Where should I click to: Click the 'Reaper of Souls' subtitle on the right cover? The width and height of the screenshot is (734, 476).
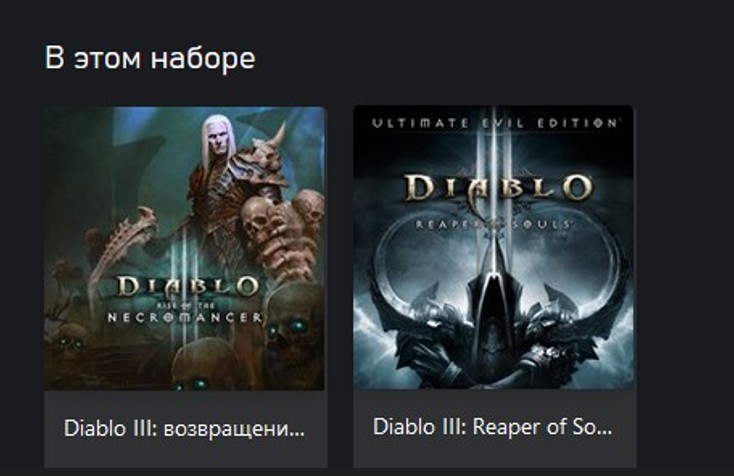492,224
